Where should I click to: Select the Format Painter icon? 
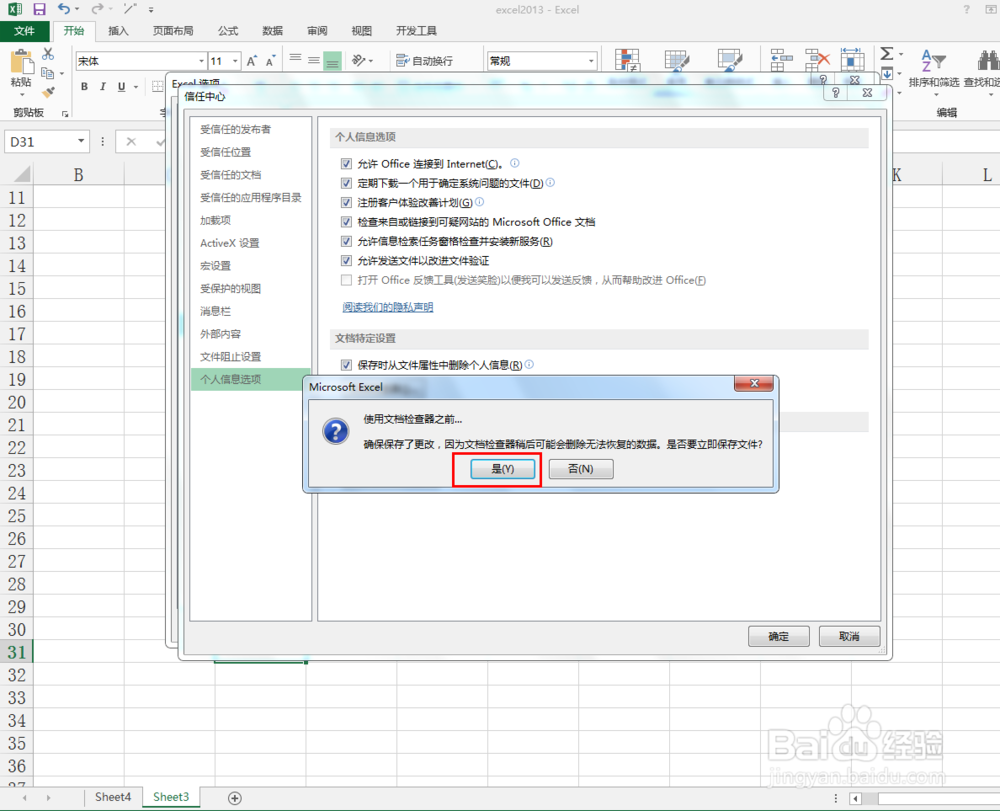[x=46, y=92]
